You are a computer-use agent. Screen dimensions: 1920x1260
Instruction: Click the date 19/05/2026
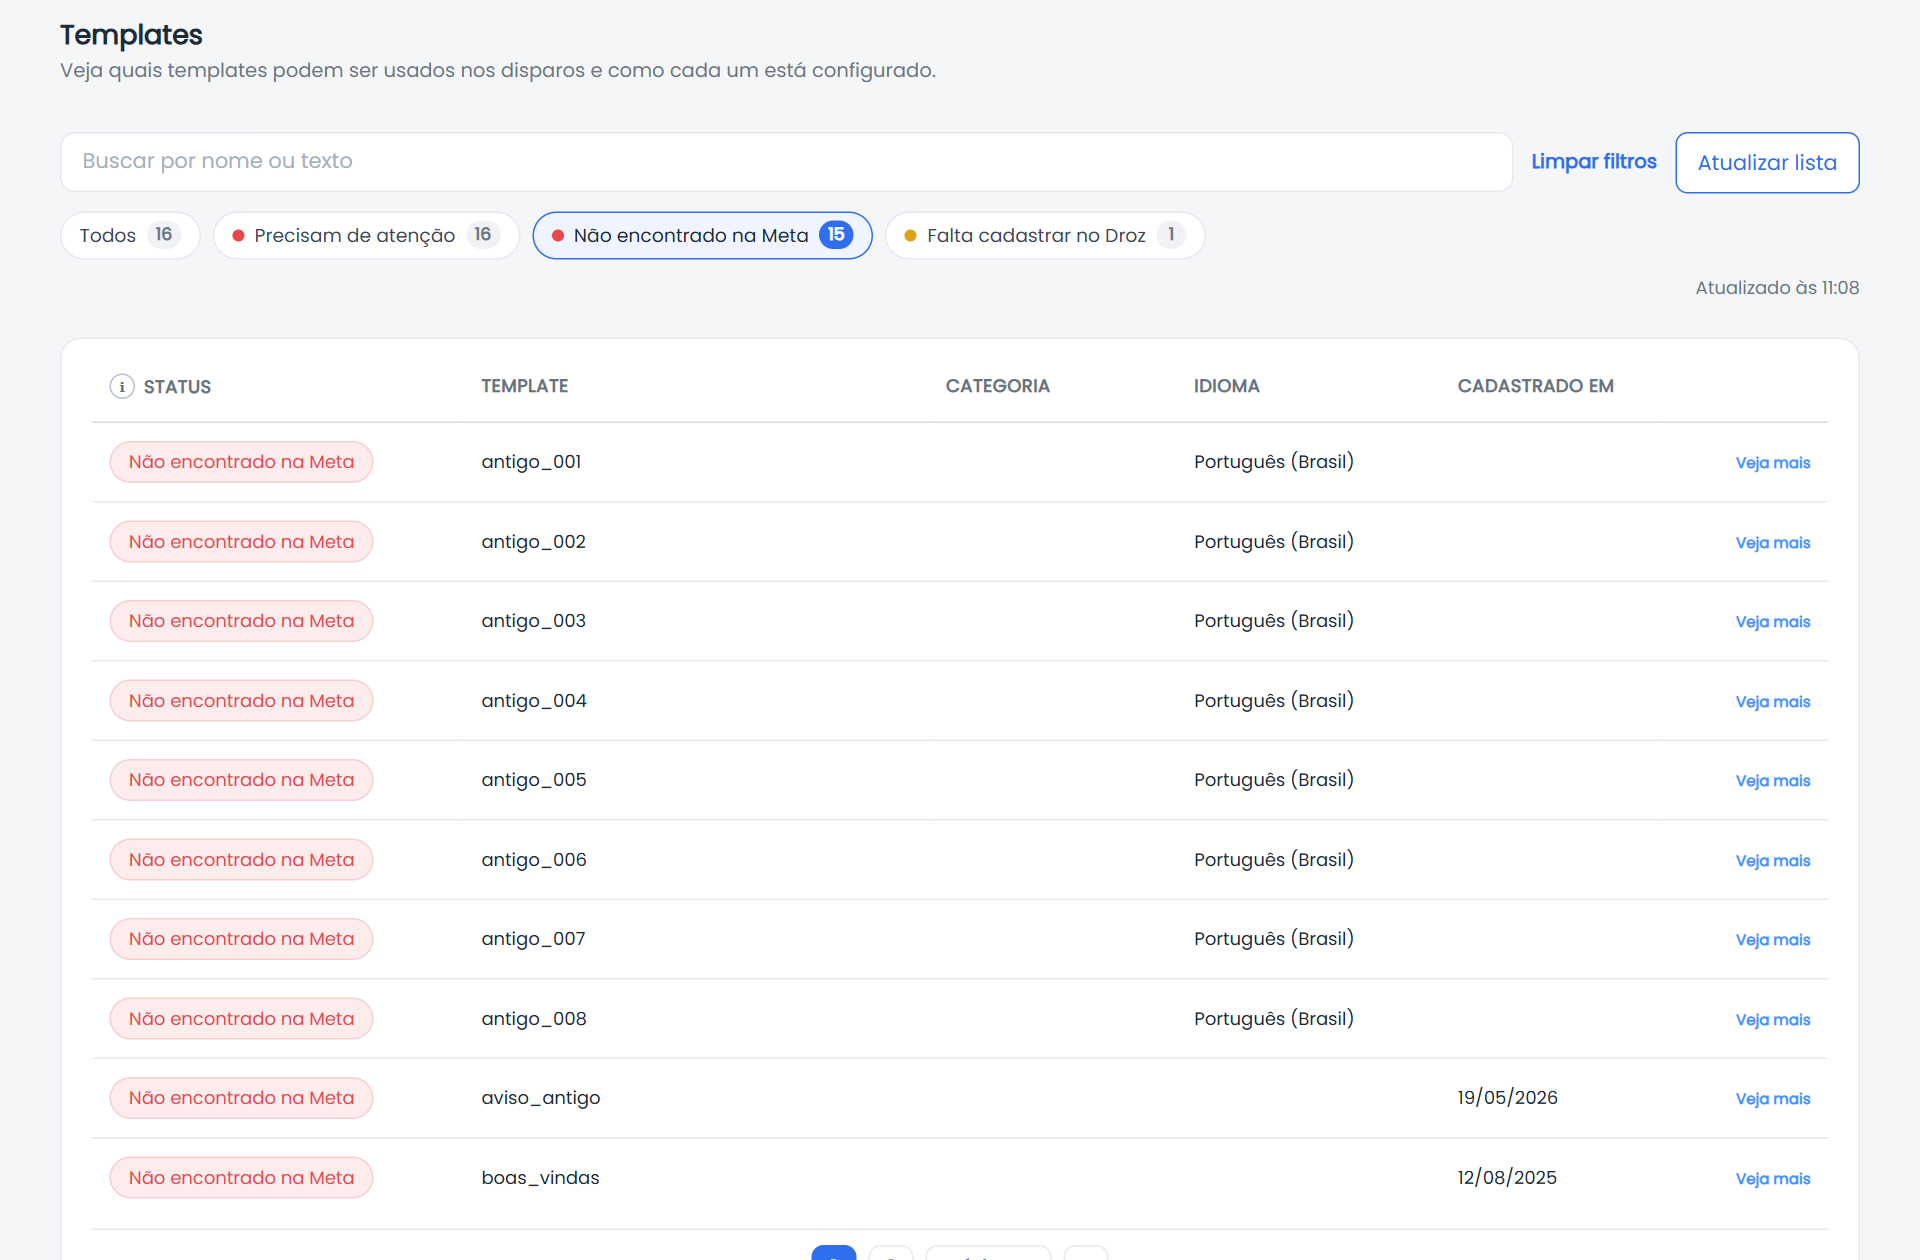[1507, 1098]
